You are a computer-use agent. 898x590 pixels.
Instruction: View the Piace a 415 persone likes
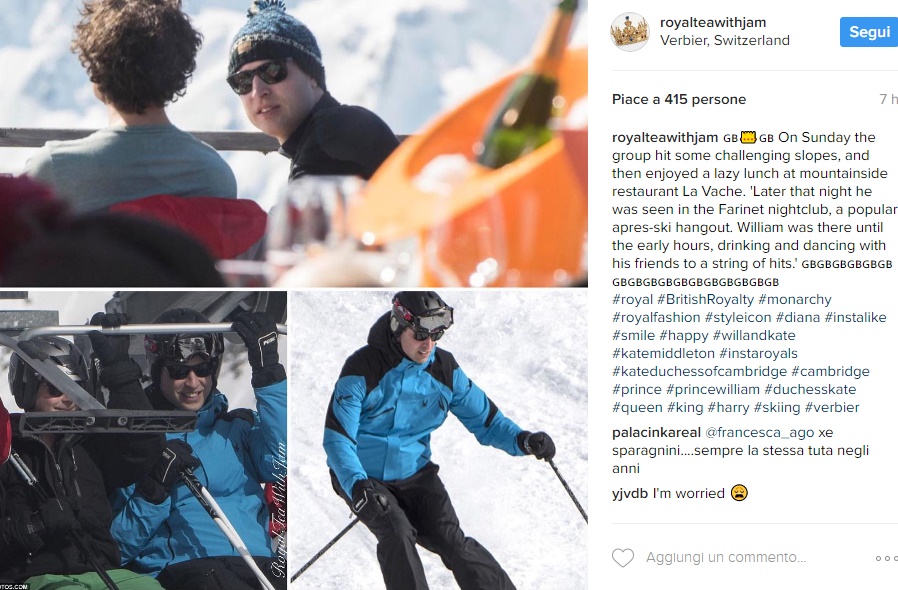pyautogui.click(x=679, y=99)
